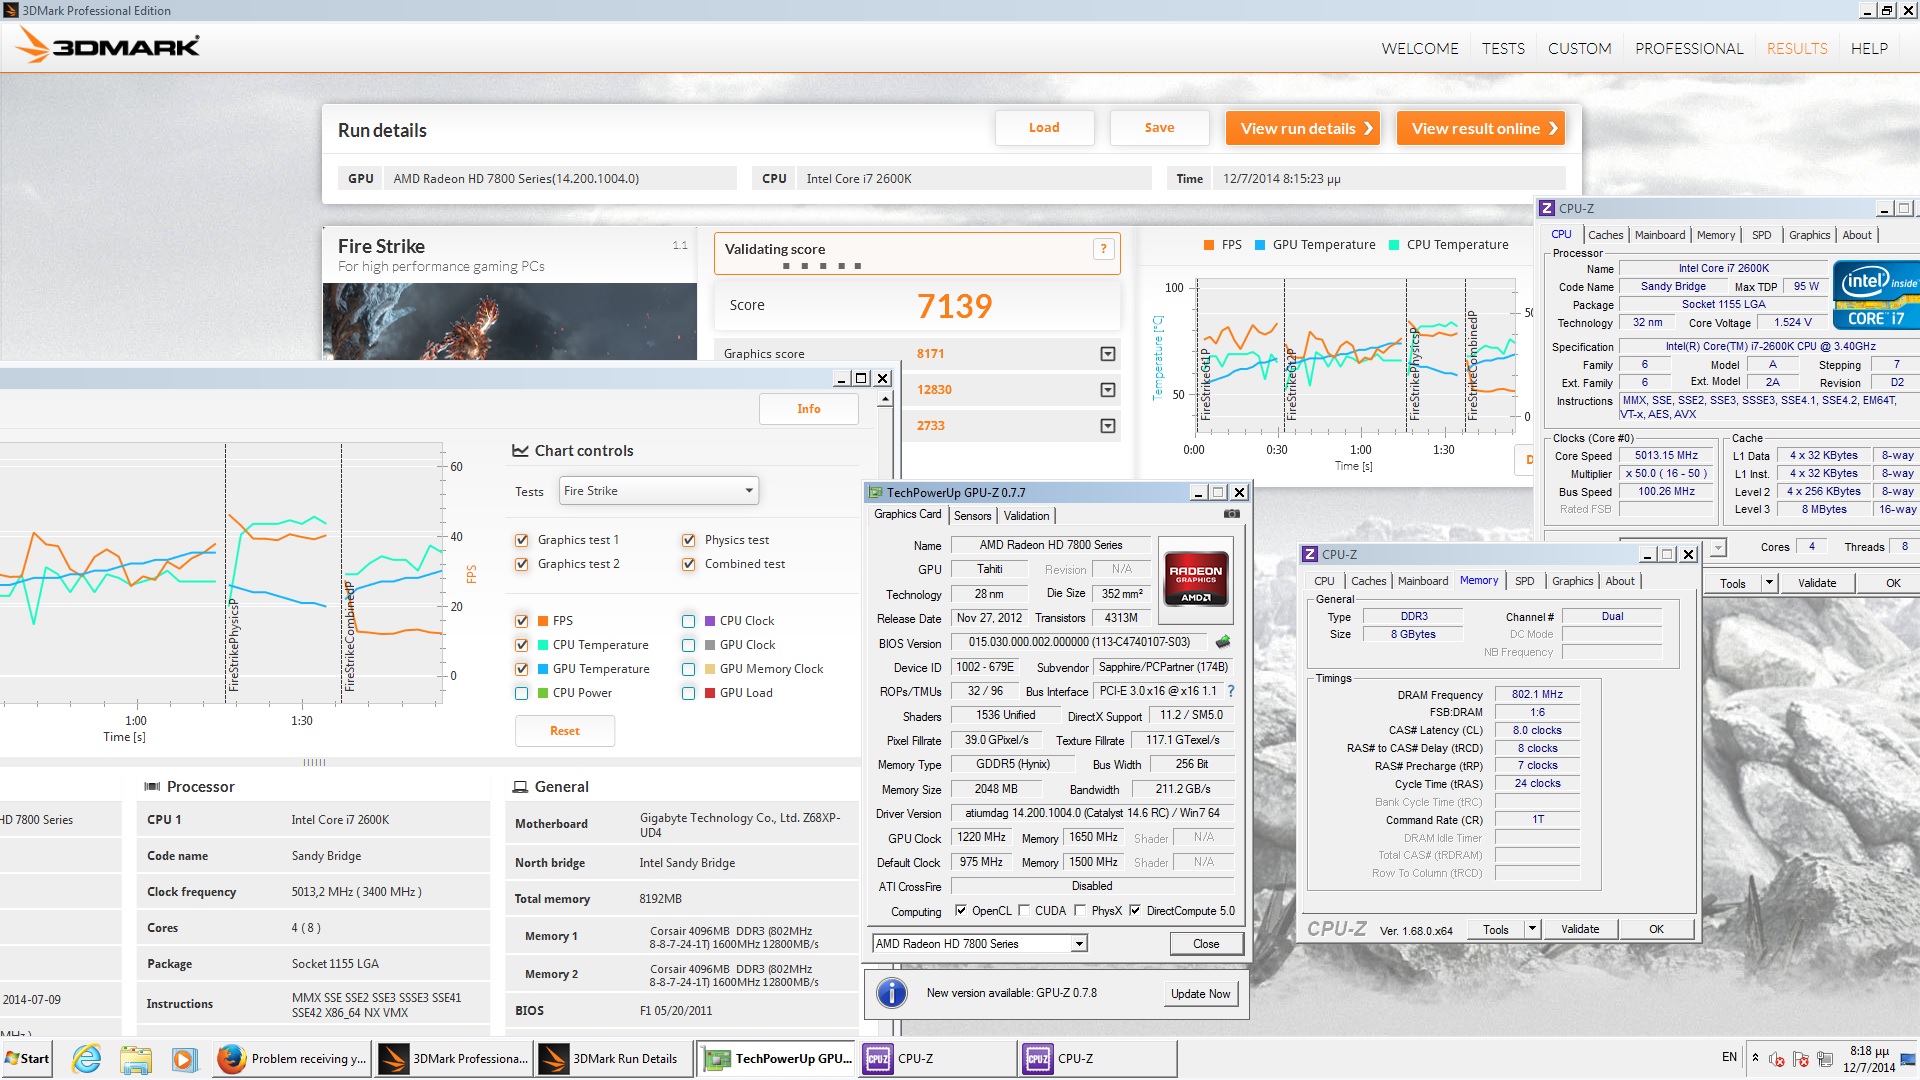This screenshot has height=1080, width=1920.
Task: Launch Windows Media Player from the taskbar
Action: pos(183,1058)
